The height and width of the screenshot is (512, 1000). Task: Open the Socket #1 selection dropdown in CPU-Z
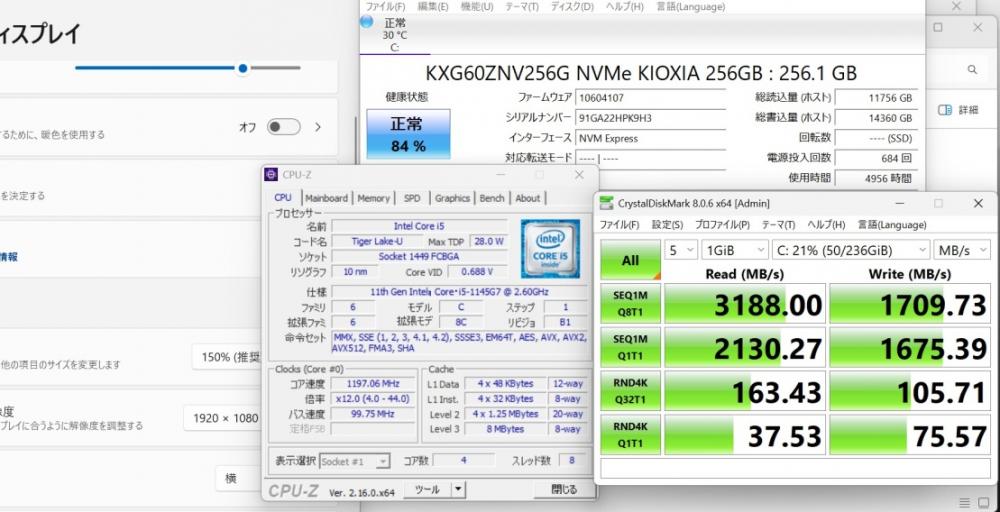tap(355, 461)
